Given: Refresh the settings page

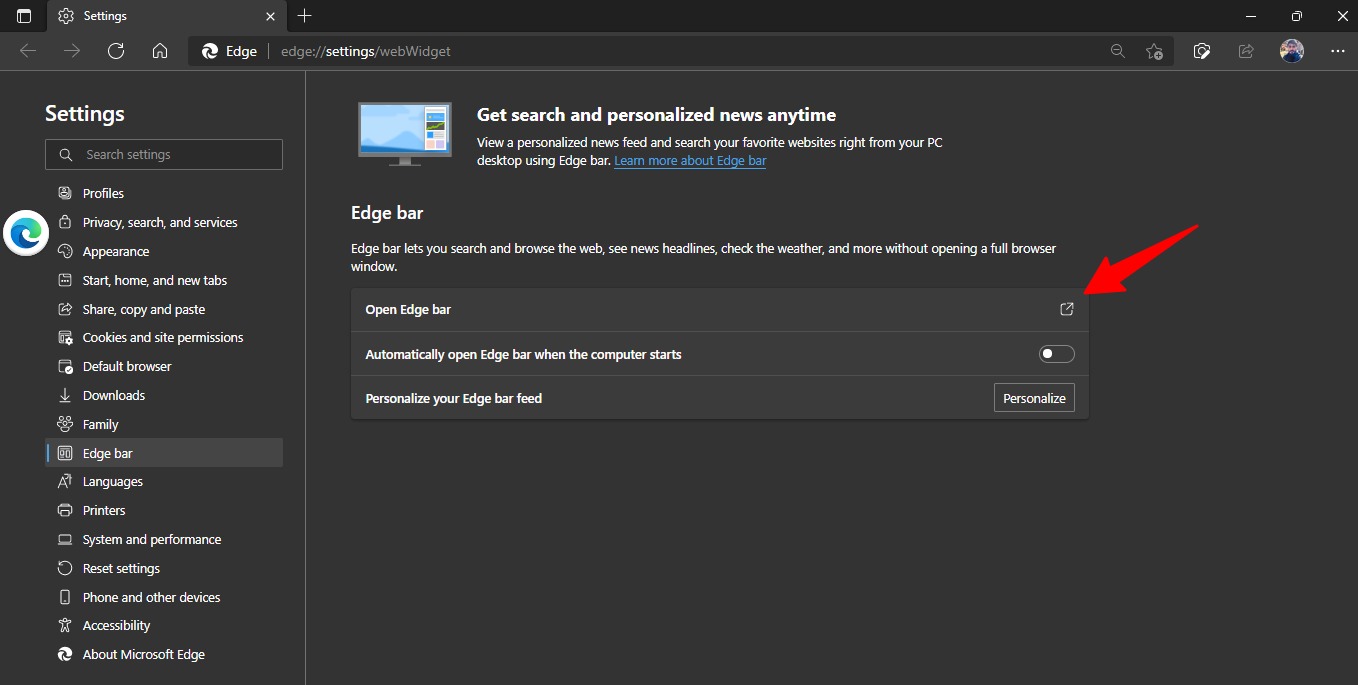Looking at the screenshot, I should tap(116, 51).
